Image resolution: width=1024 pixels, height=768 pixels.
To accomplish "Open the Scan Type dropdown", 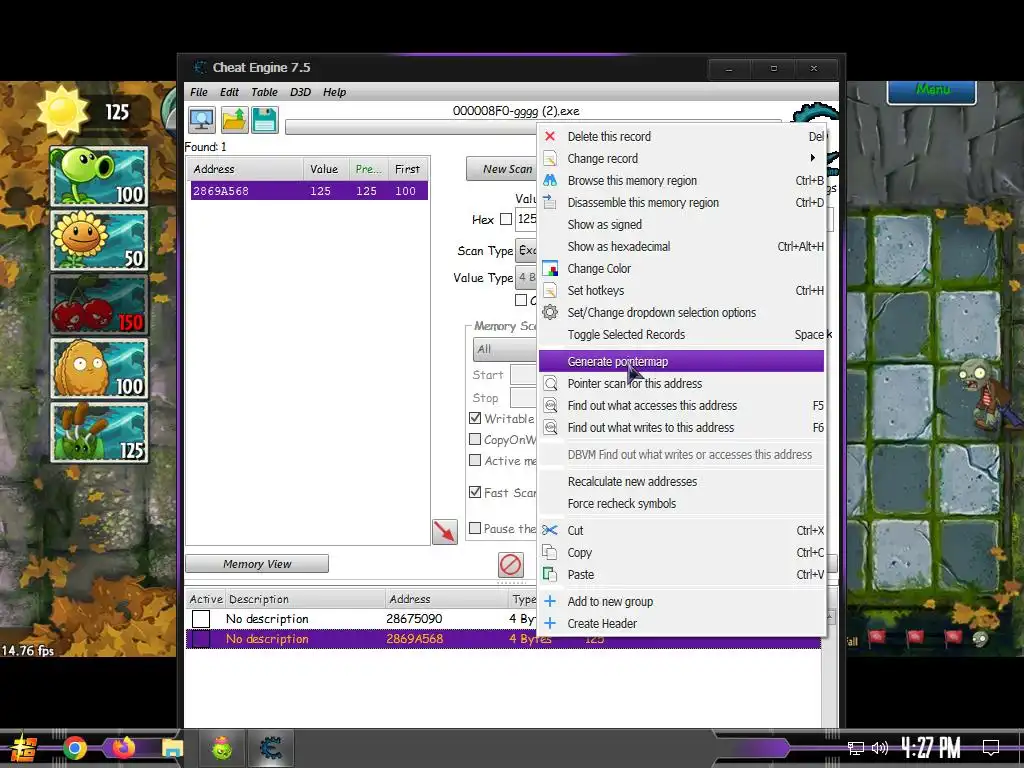I will (526, 251).
